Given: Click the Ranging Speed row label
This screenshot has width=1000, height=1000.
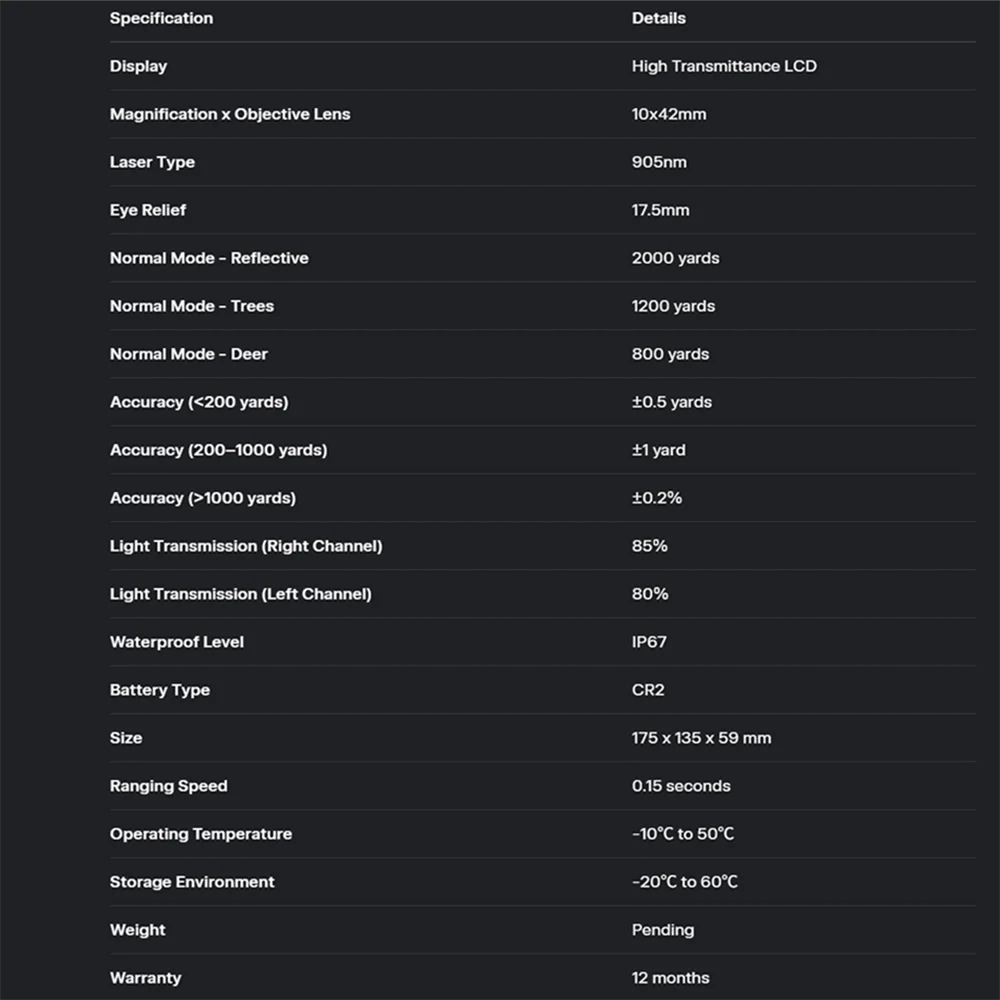Looking at the screenshot, I should [169, 786].
